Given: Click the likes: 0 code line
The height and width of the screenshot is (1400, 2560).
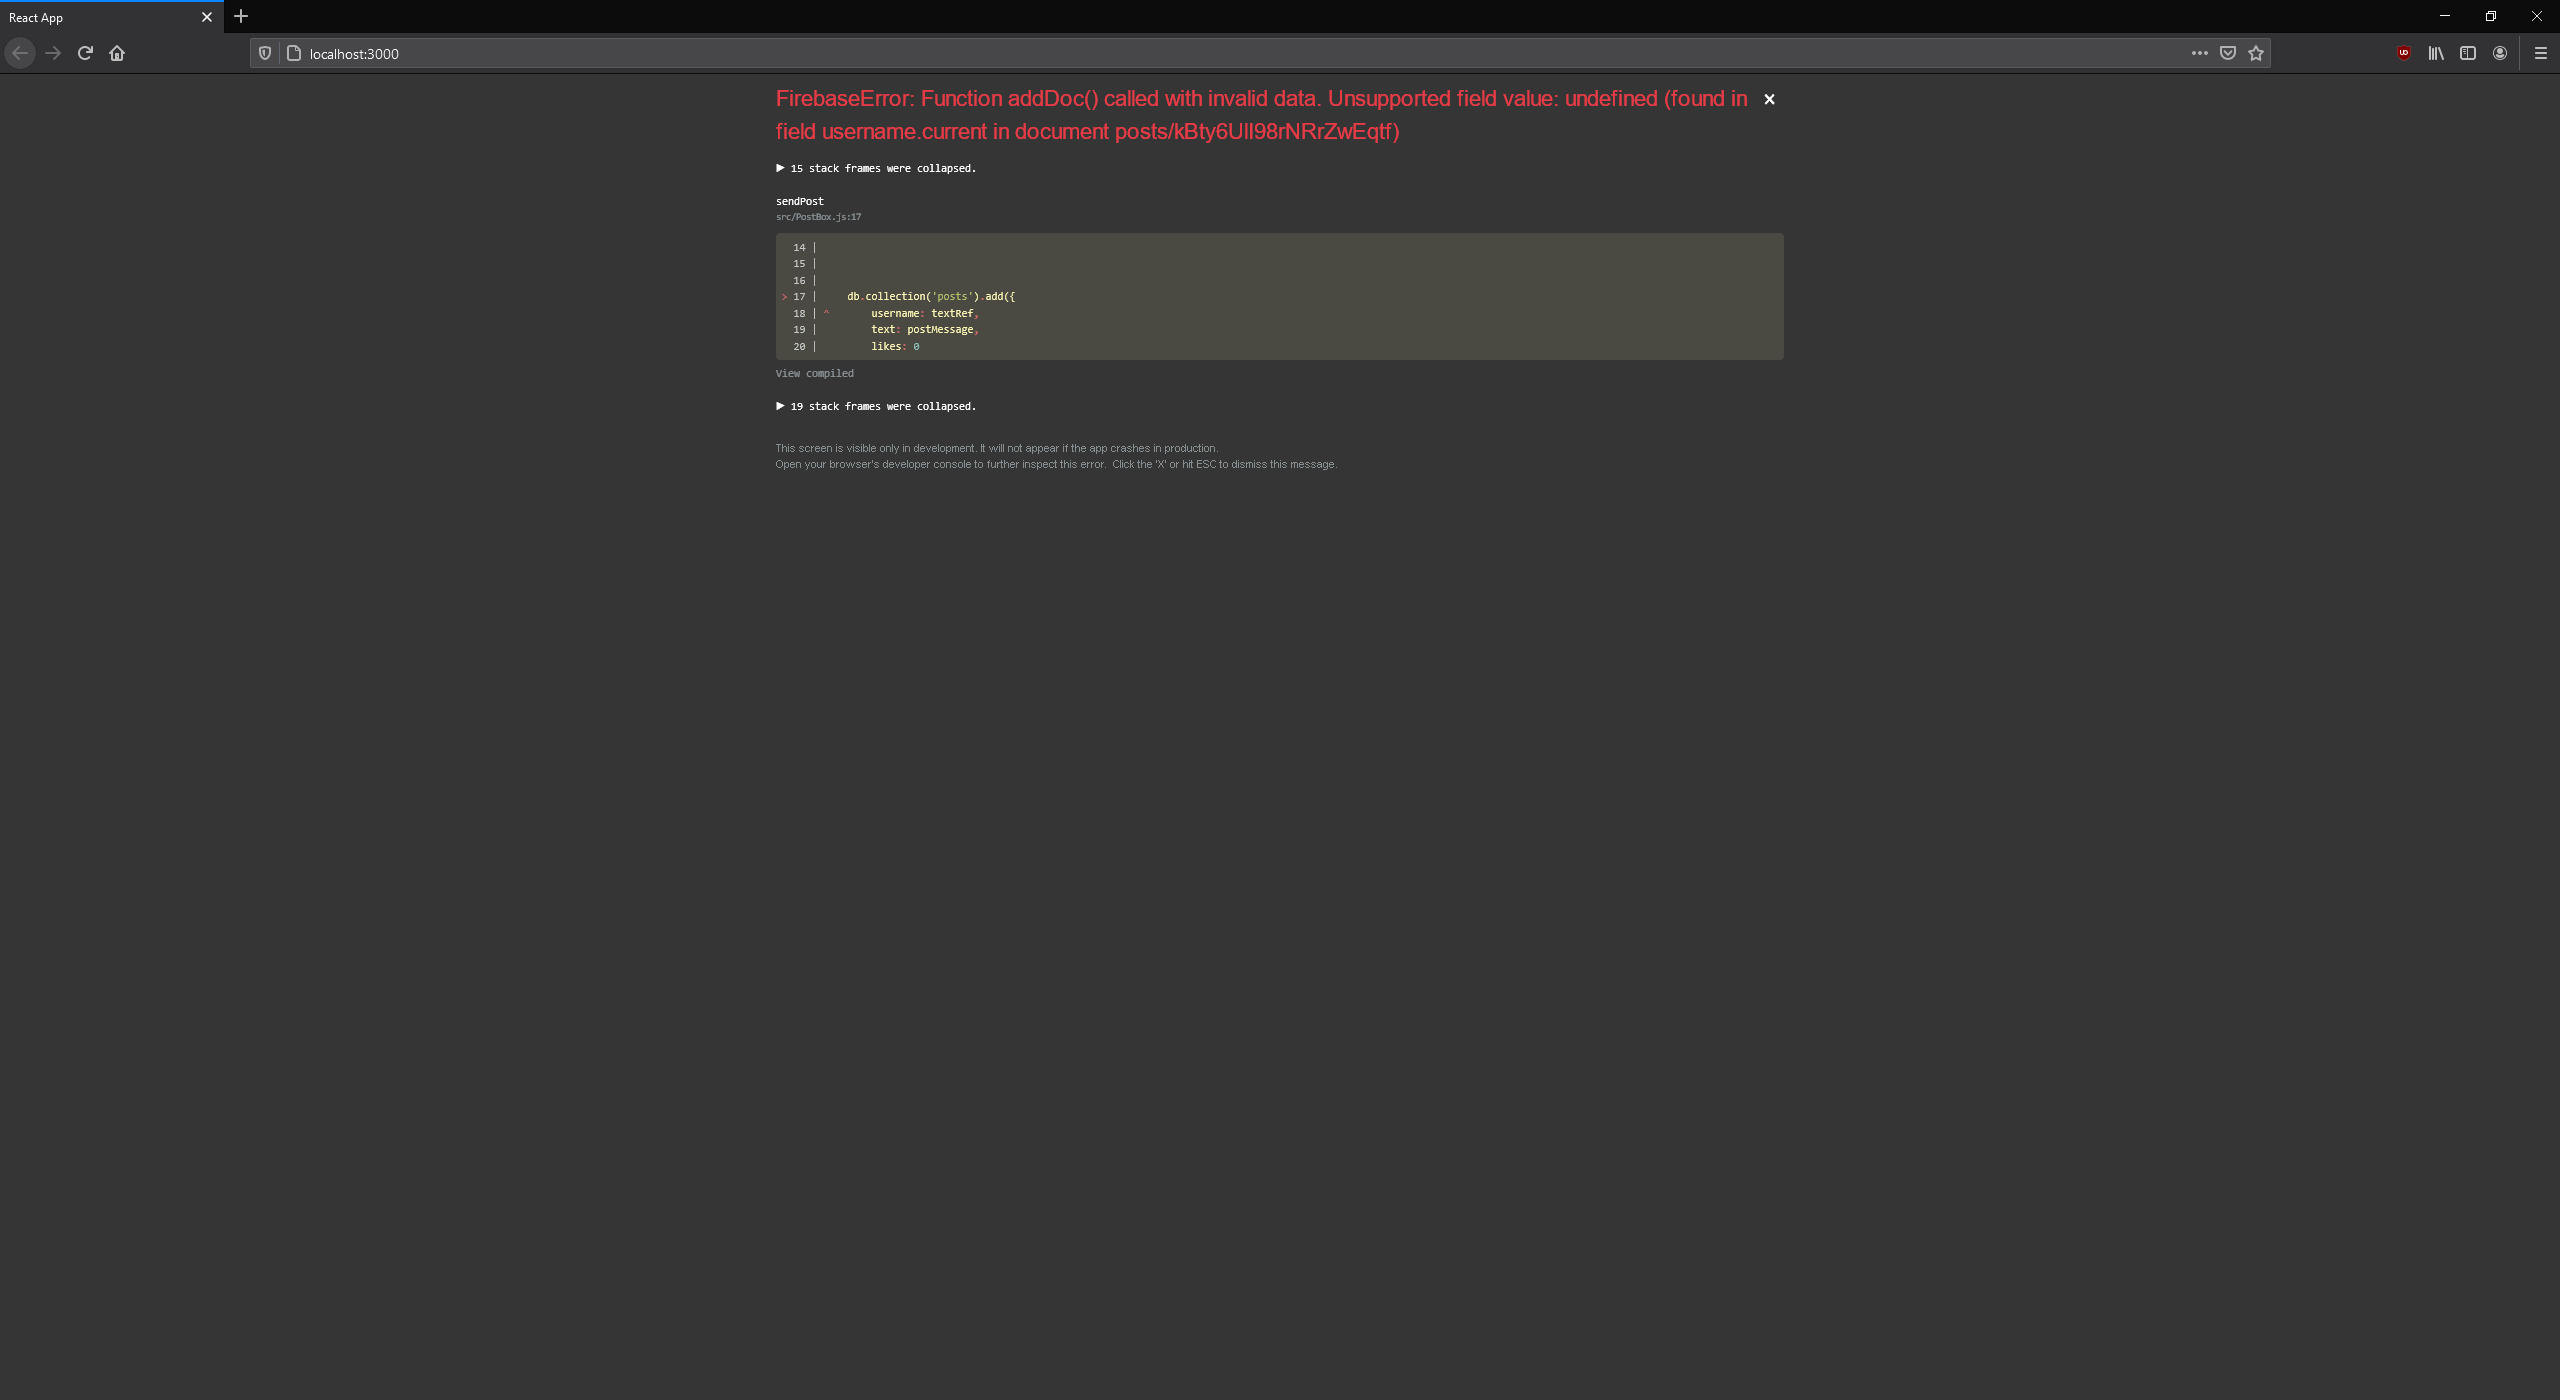Looking at the screenshot, I should coord(895,346).
